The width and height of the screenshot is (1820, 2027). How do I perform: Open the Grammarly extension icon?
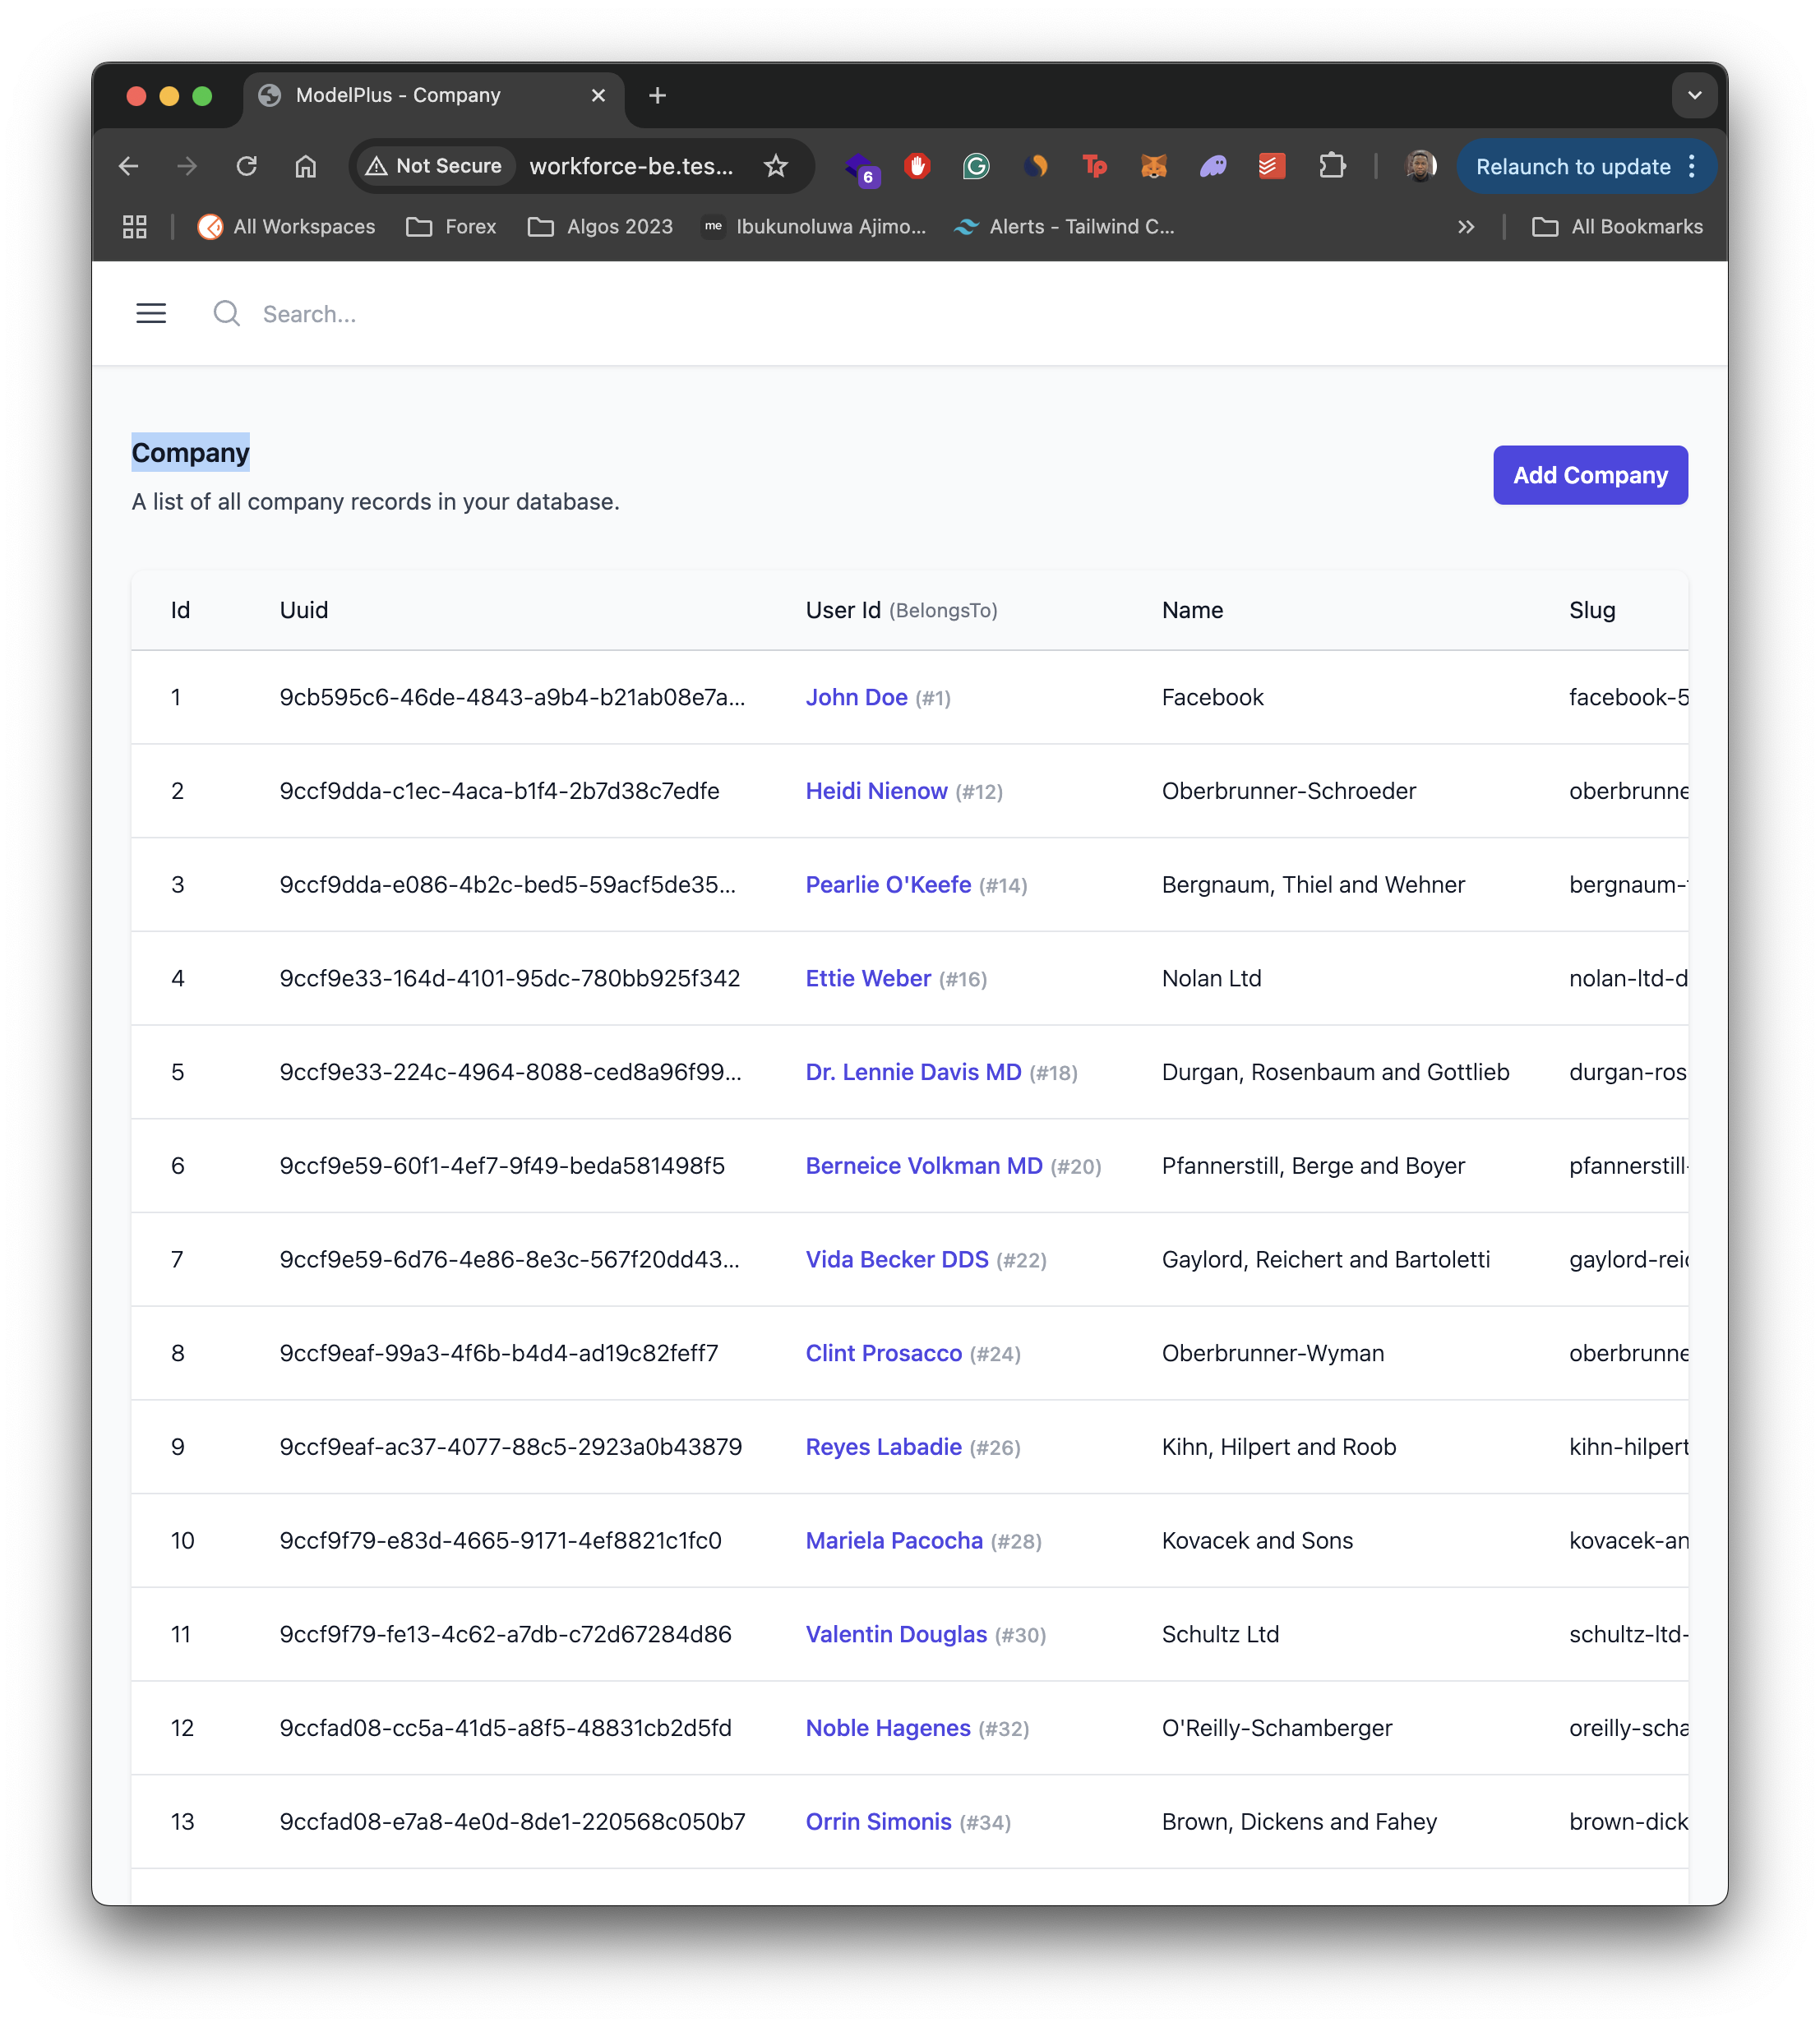click(976, 166)
